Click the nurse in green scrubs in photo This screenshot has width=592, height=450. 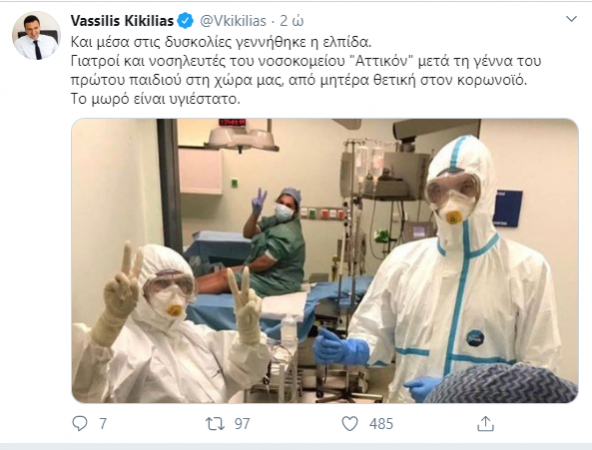[274, 242]
